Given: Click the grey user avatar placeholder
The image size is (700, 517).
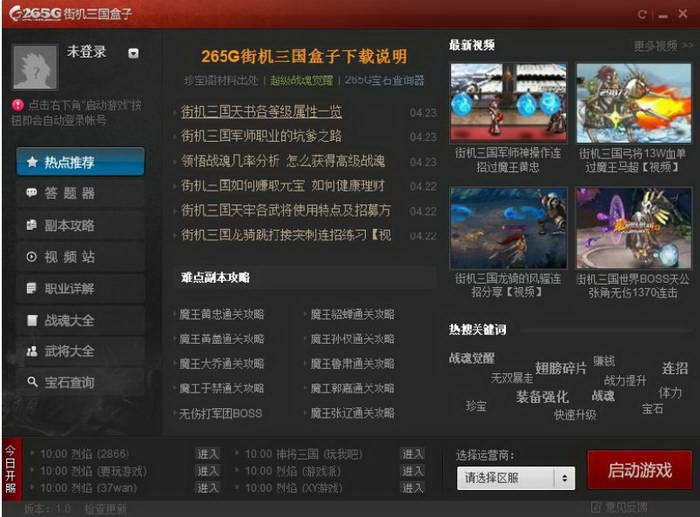Looking at the screenshot, I should click(x=35, y=67).
